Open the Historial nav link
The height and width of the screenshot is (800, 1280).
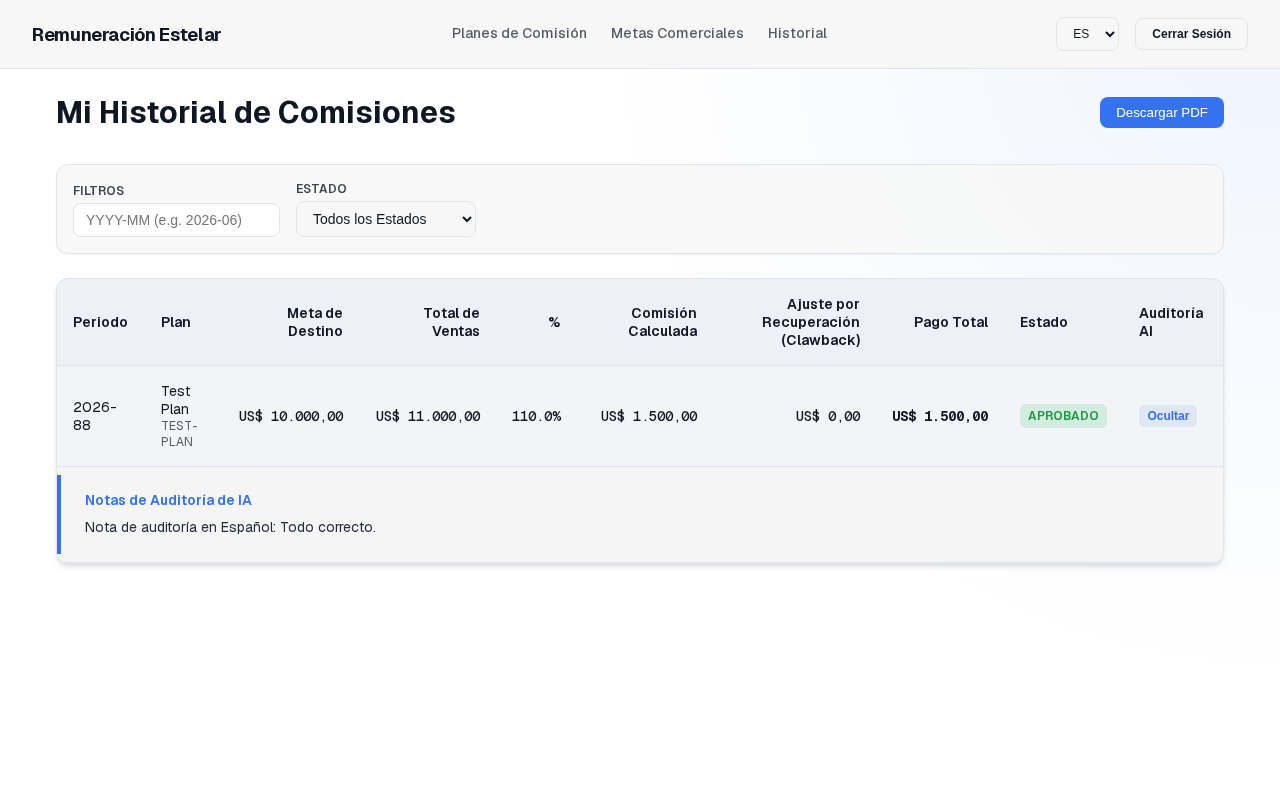point(797,33)
